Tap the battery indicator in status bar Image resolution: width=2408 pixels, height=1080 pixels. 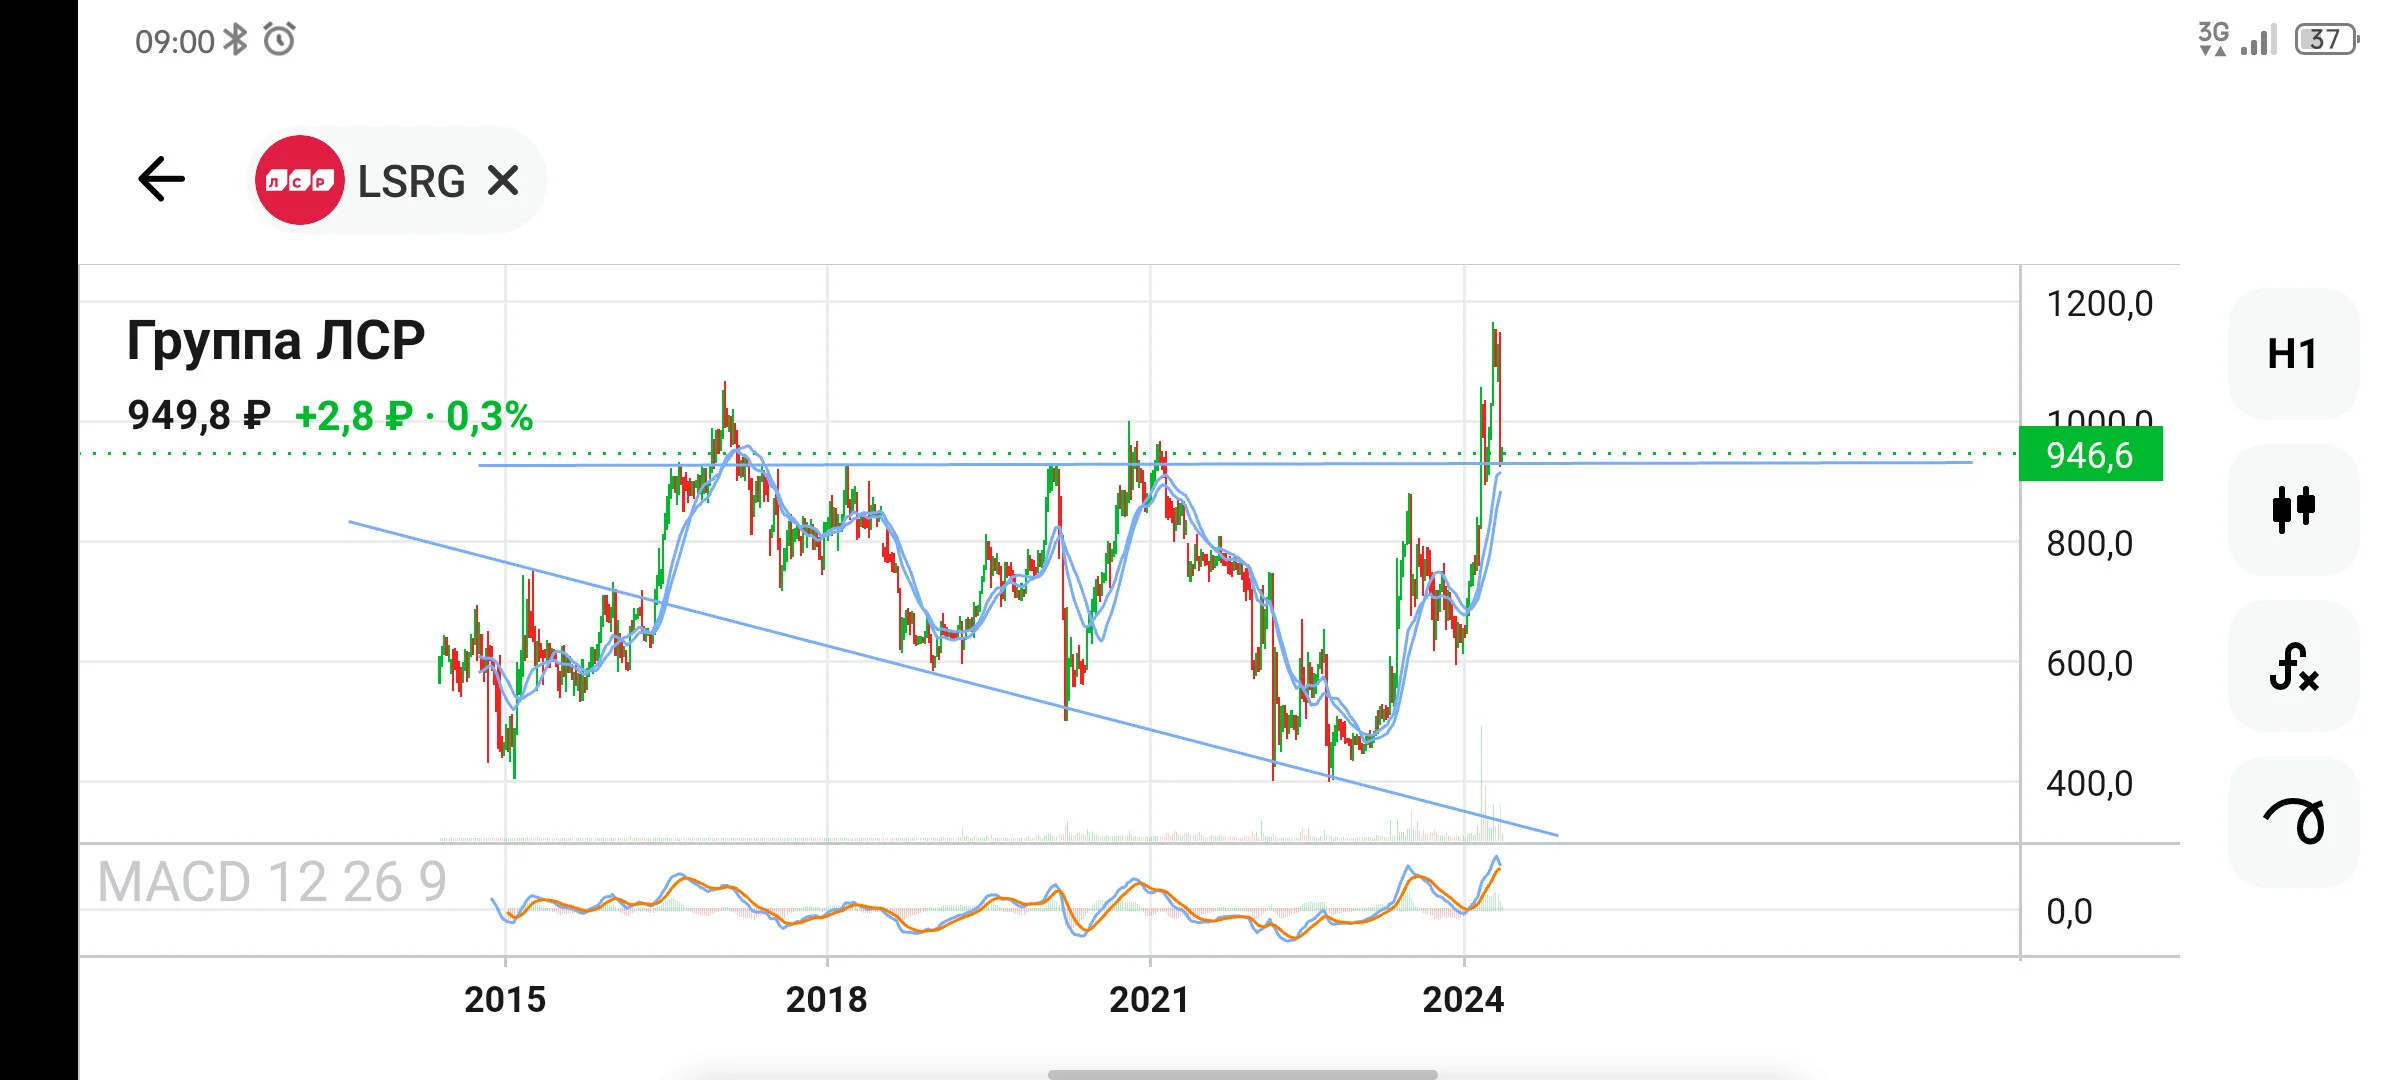pos(2327,39)
